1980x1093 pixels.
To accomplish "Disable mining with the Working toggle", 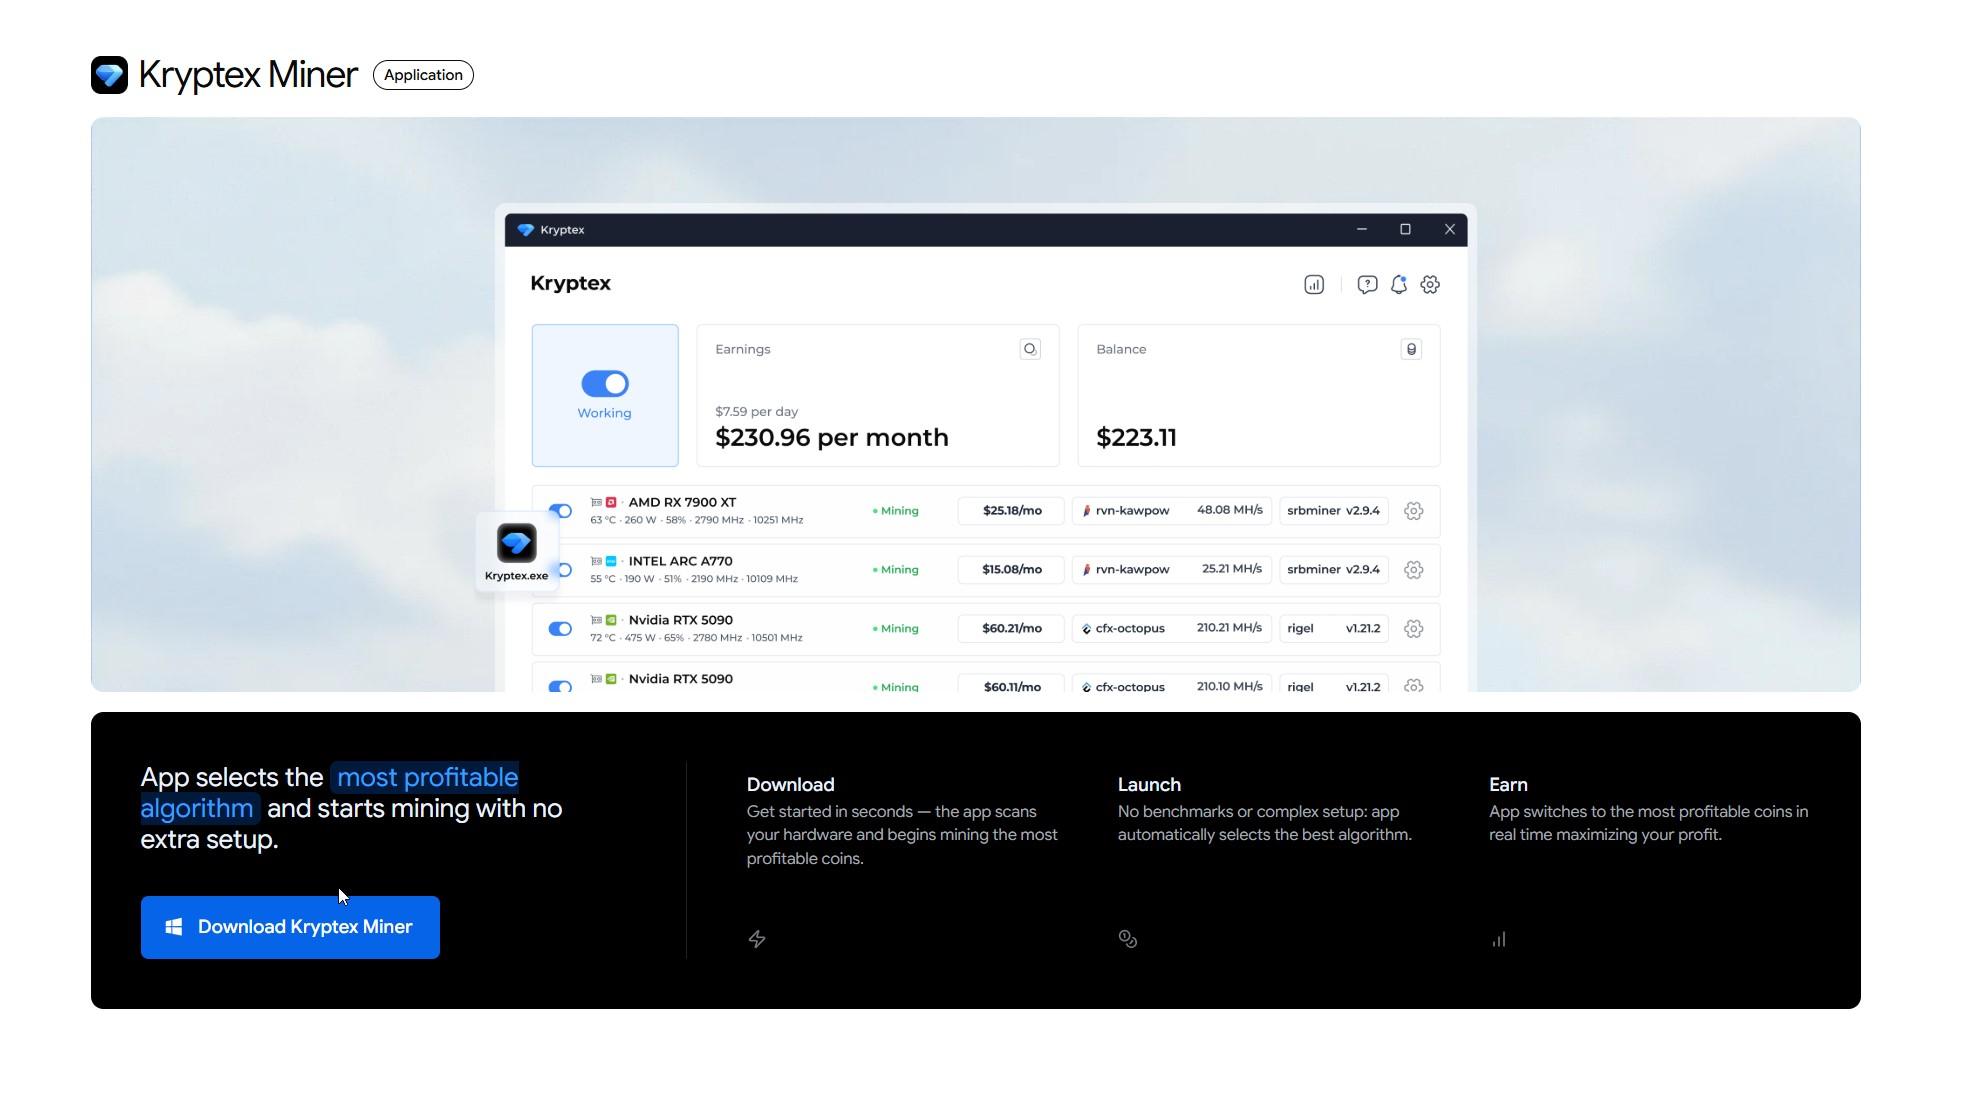I will click(x=604, y=382).
